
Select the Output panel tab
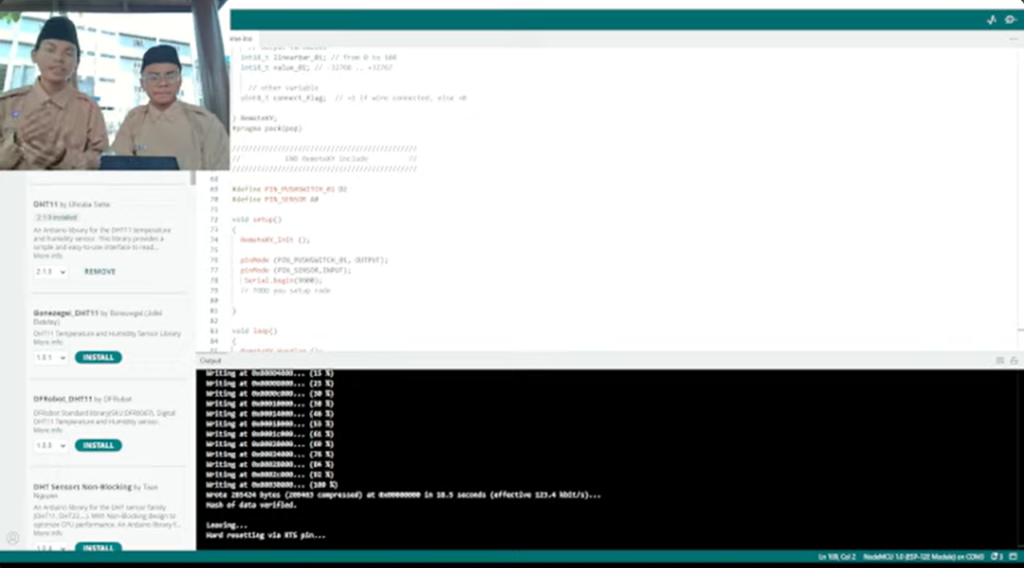coord(210,360)
